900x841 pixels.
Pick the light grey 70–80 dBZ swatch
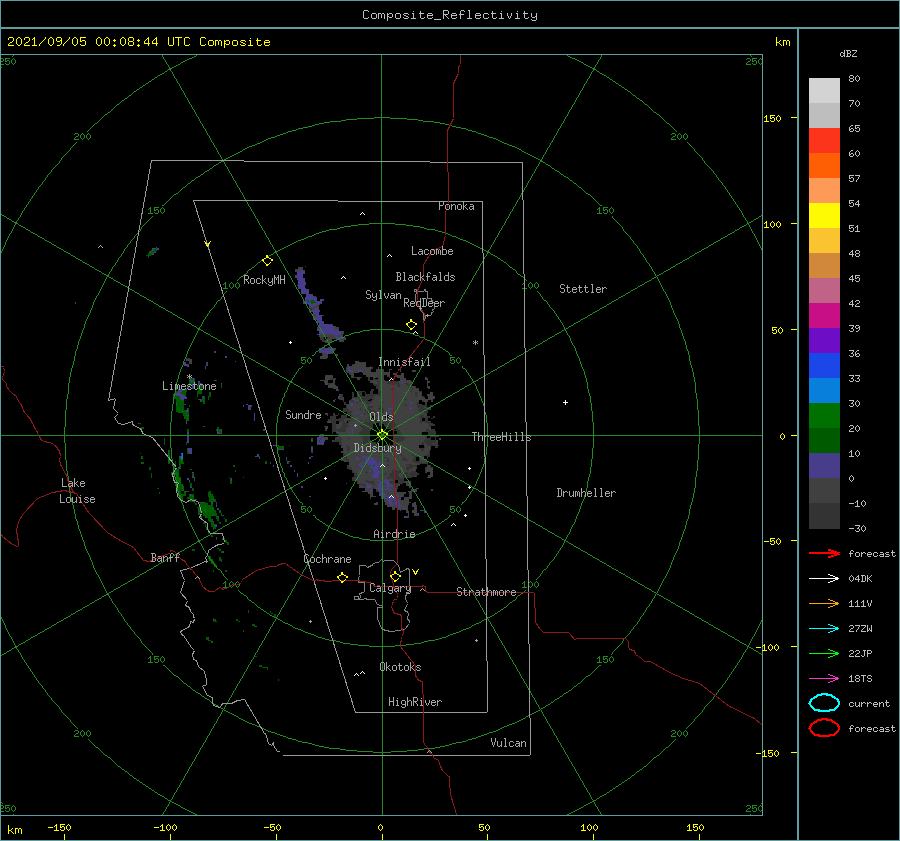824,91
